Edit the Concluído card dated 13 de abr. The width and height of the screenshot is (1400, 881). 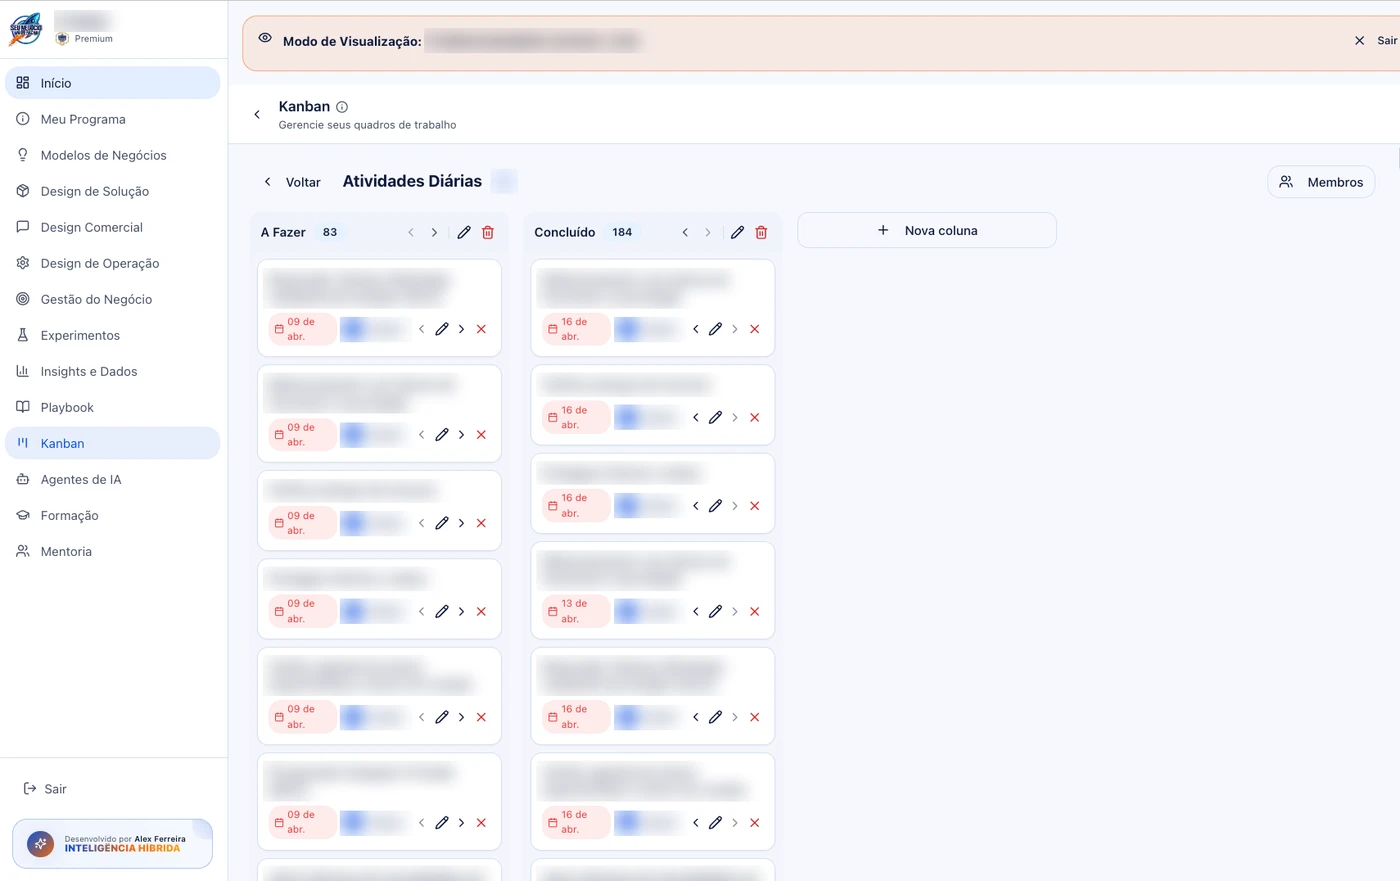coord(715,611)
